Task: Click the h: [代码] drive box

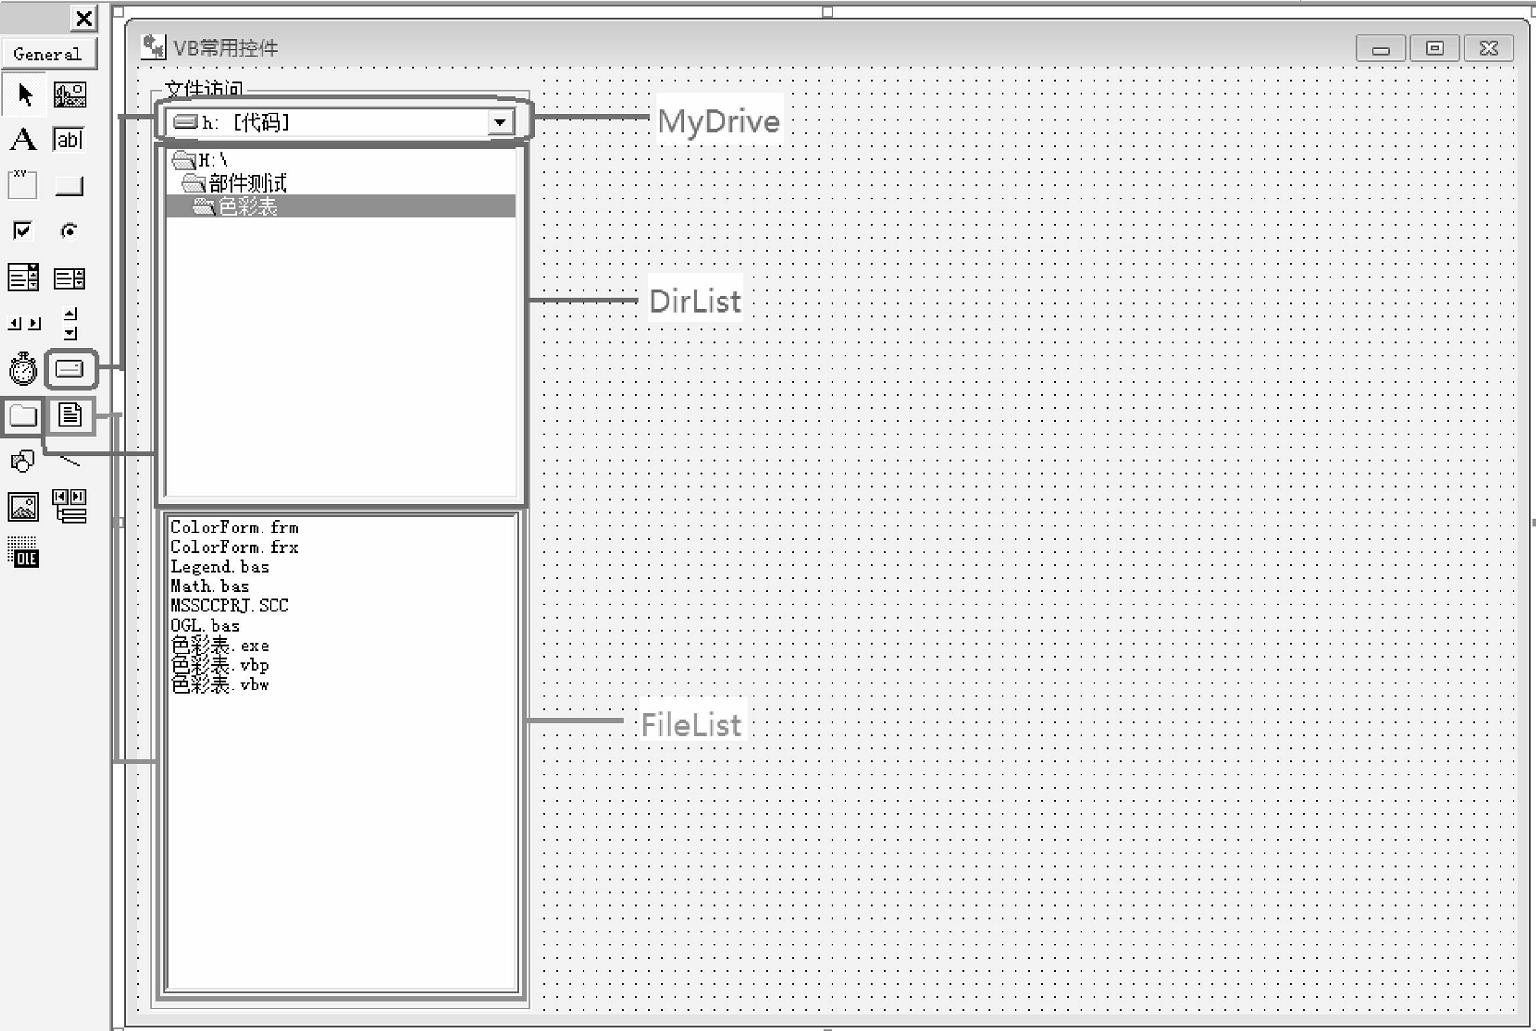Action: 340,122
